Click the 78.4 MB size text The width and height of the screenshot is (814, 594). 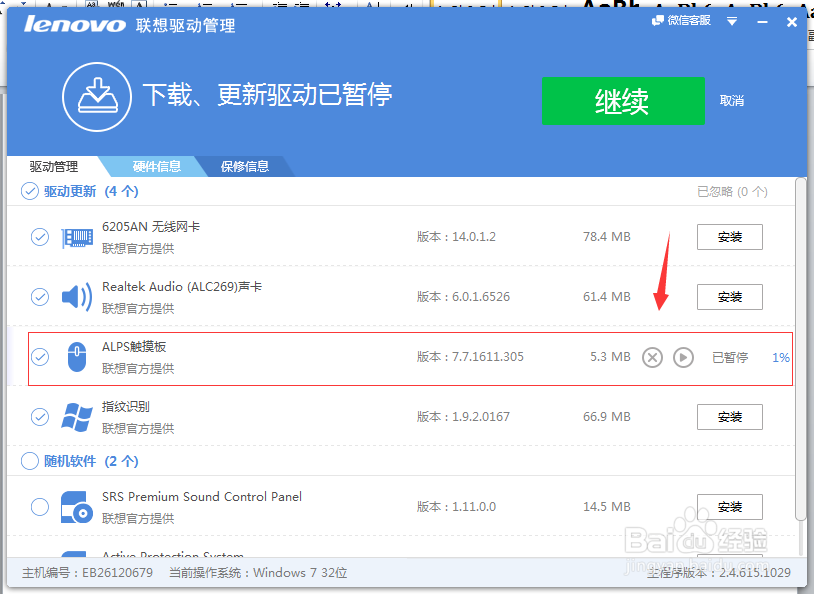[606, 237]
